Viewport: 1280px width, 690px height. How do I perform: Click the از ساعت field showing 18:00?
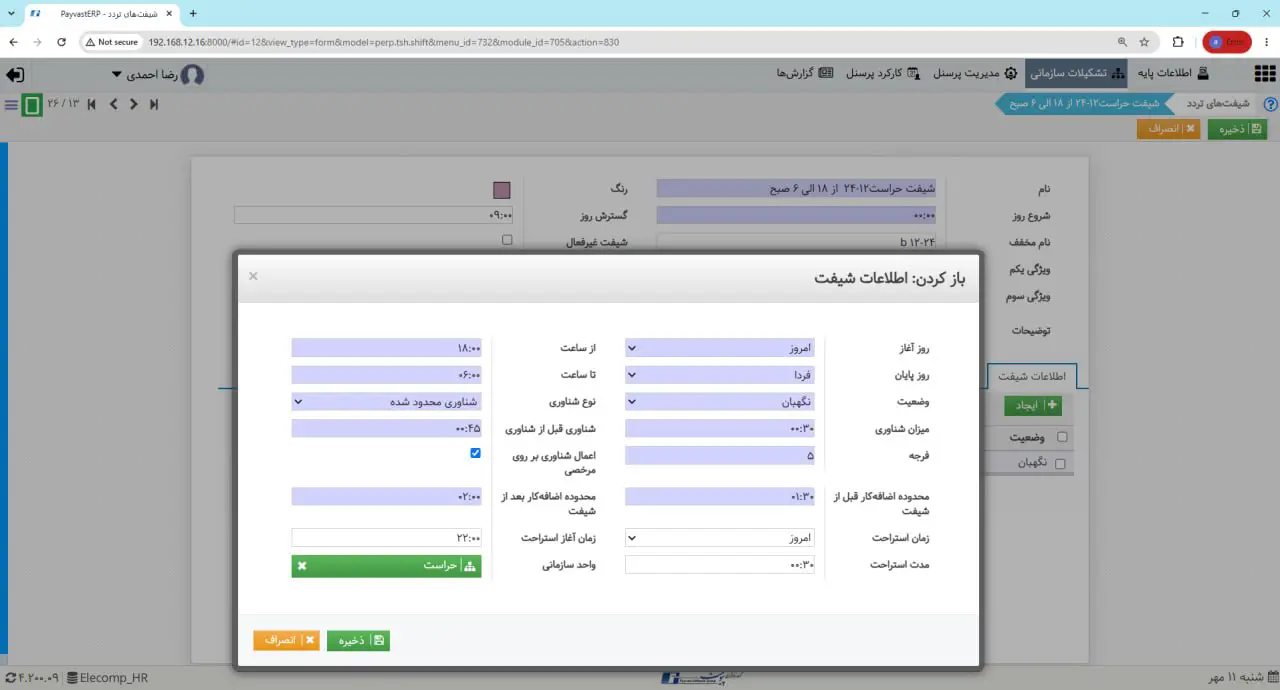[386, 348]
